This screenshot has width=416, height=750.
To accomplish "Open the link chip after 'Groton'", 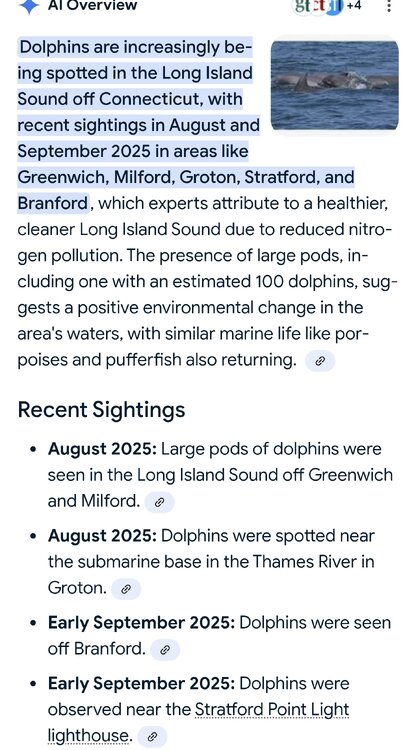I will click(x=126, y=589).
